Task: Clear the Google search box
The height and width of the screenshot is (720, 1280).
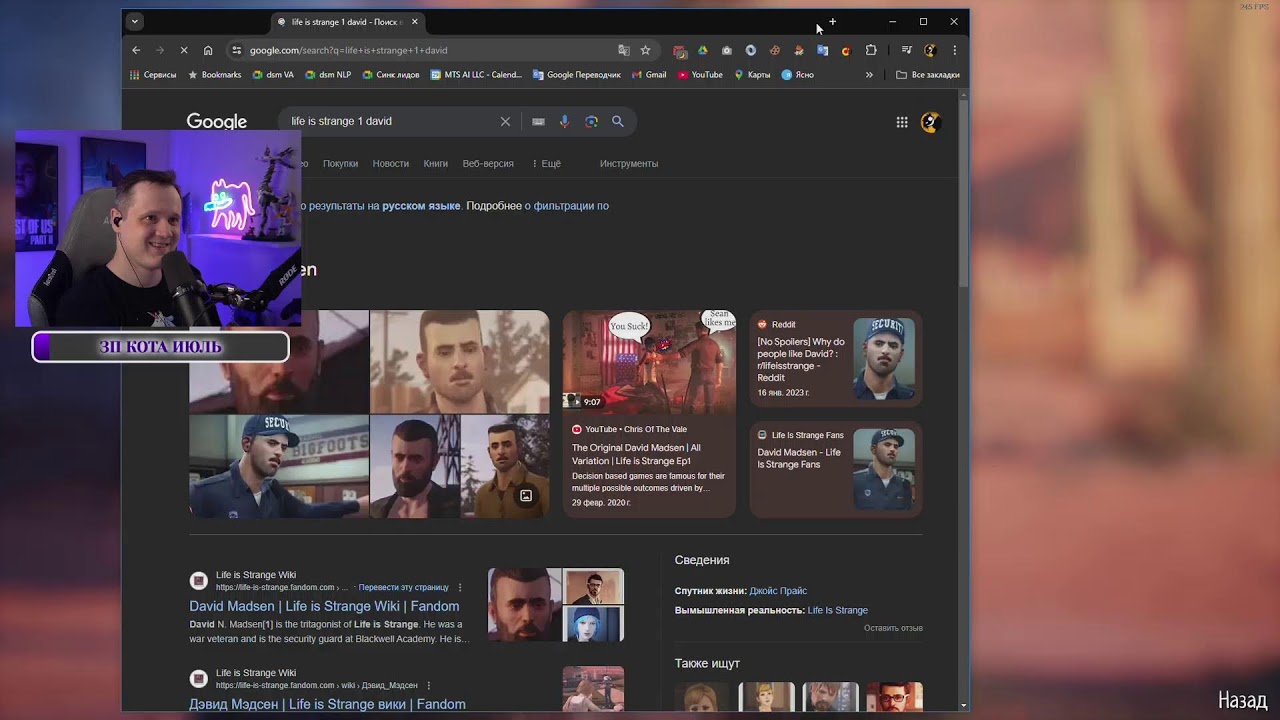Action: (505, 121)
